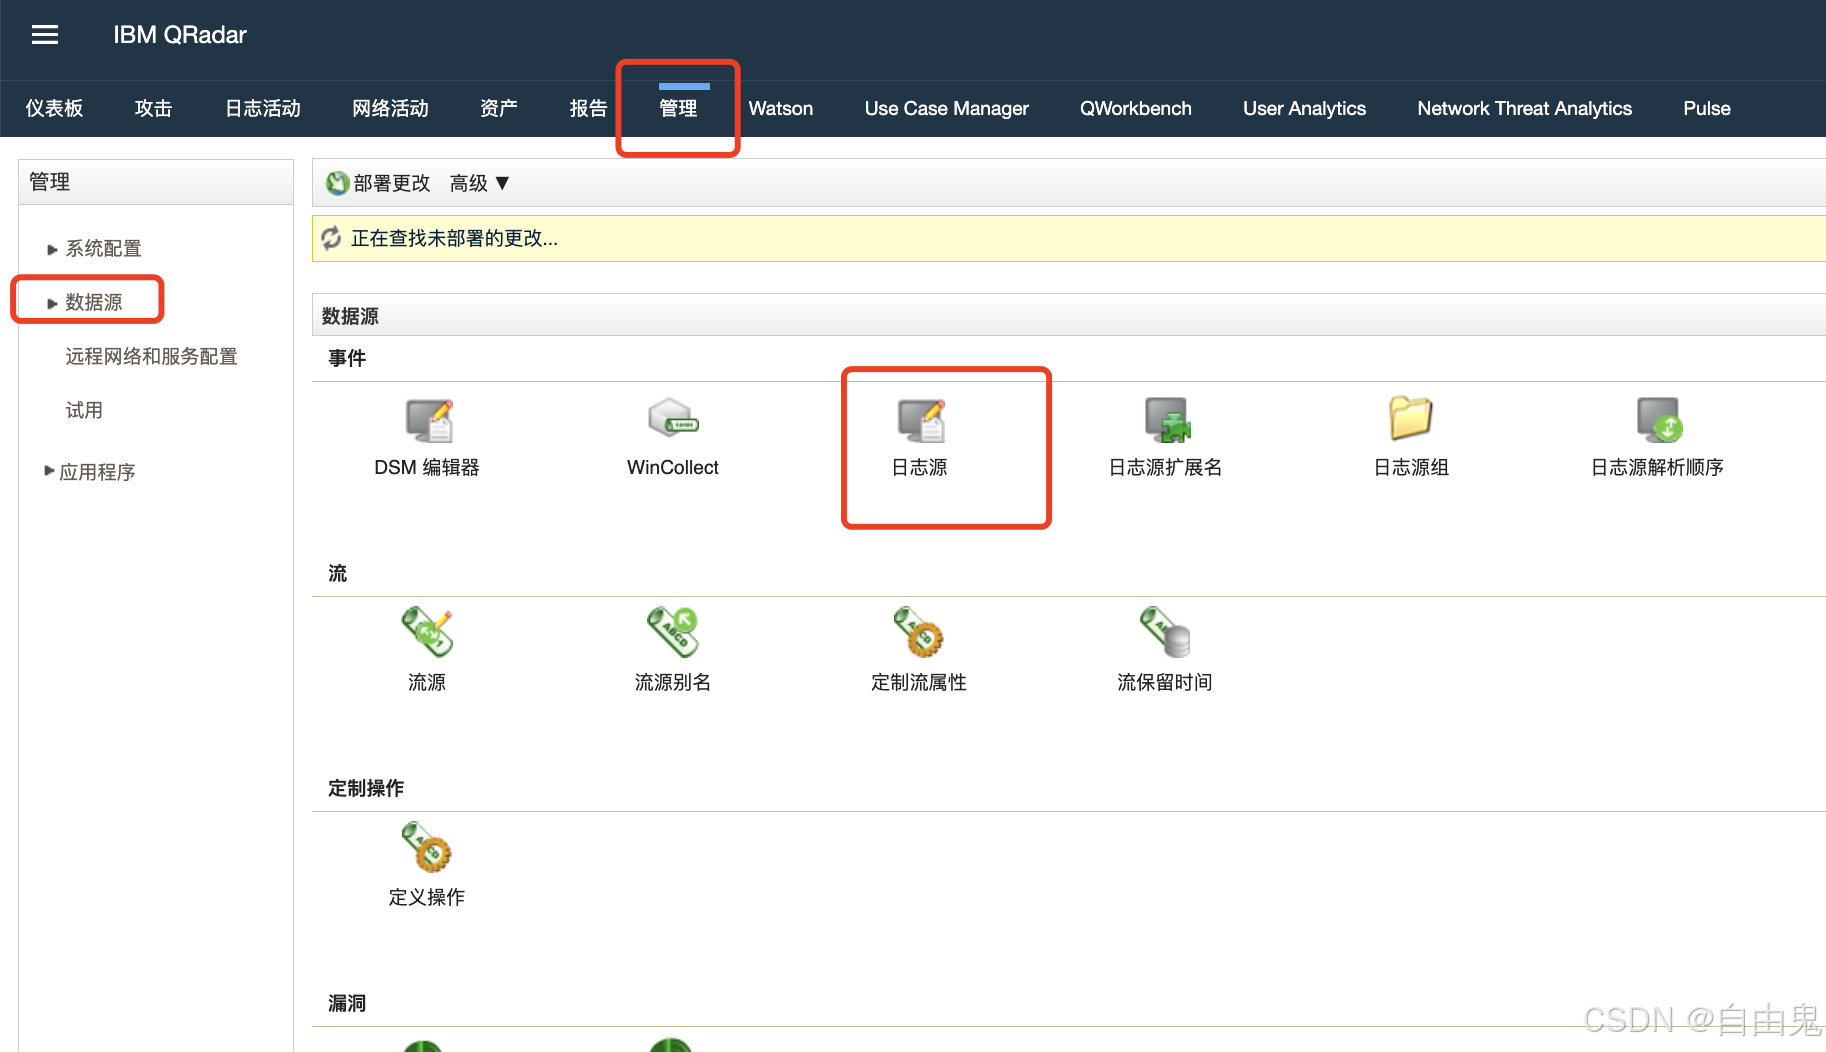The height and width of the screenshot is (1052, 1826).
Task: Switch to the Pulse tab
Action: pyautogui.click(x=1706, y=108)
